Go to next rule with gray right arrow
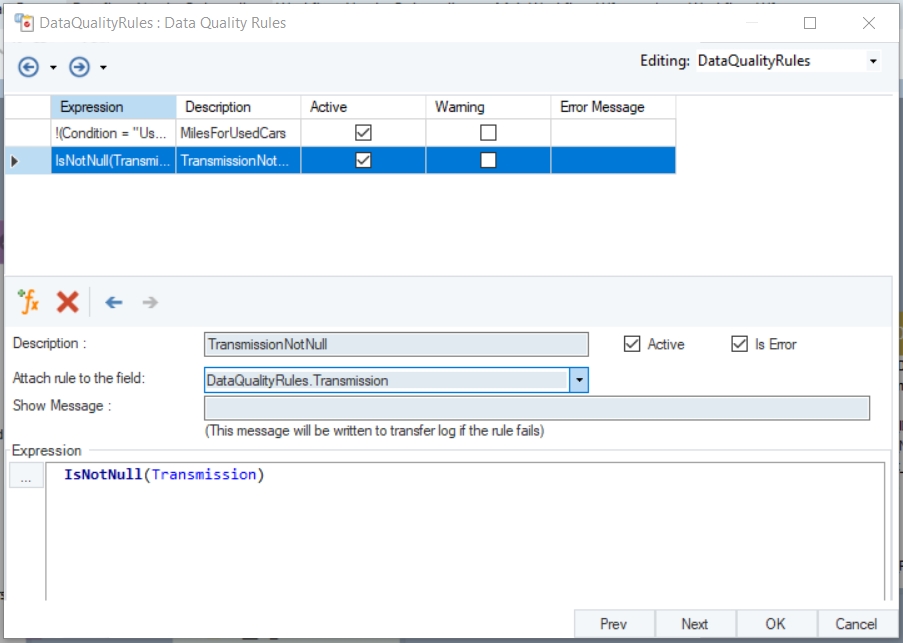Screen dimensions: 903x643 tap(150, 302)
